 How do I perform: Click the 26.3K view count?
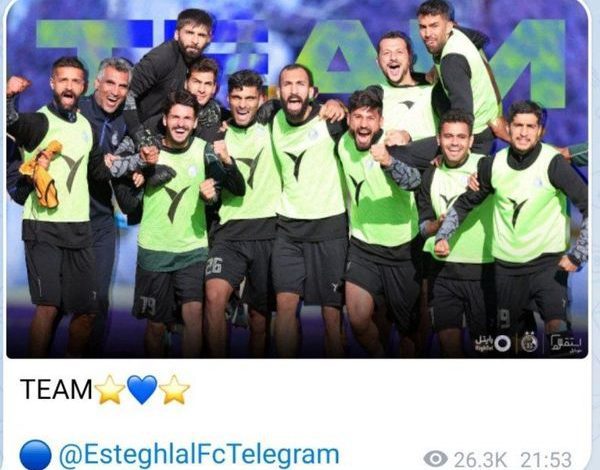[x=481, y=459]
